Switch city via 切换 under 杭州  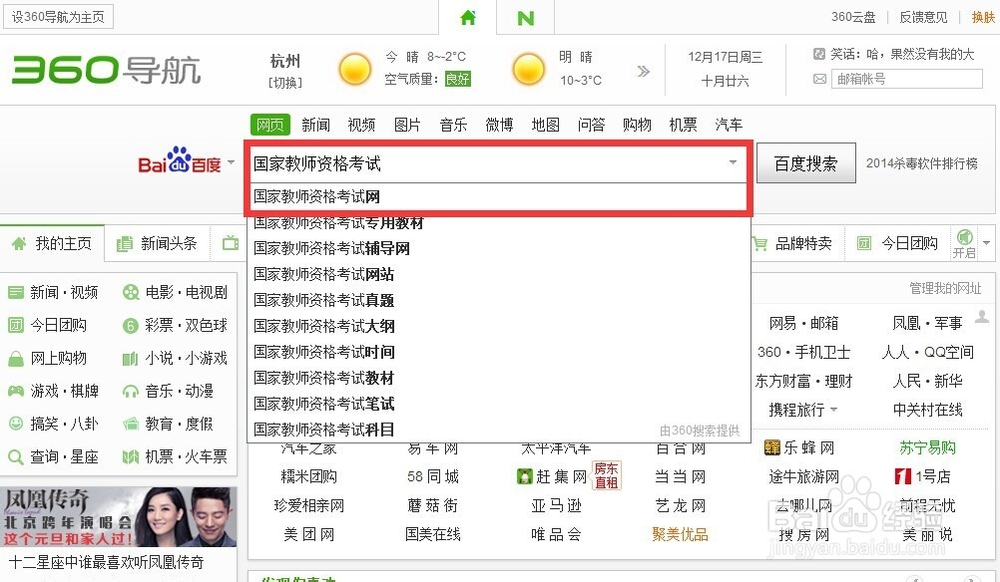pos(285,83)
